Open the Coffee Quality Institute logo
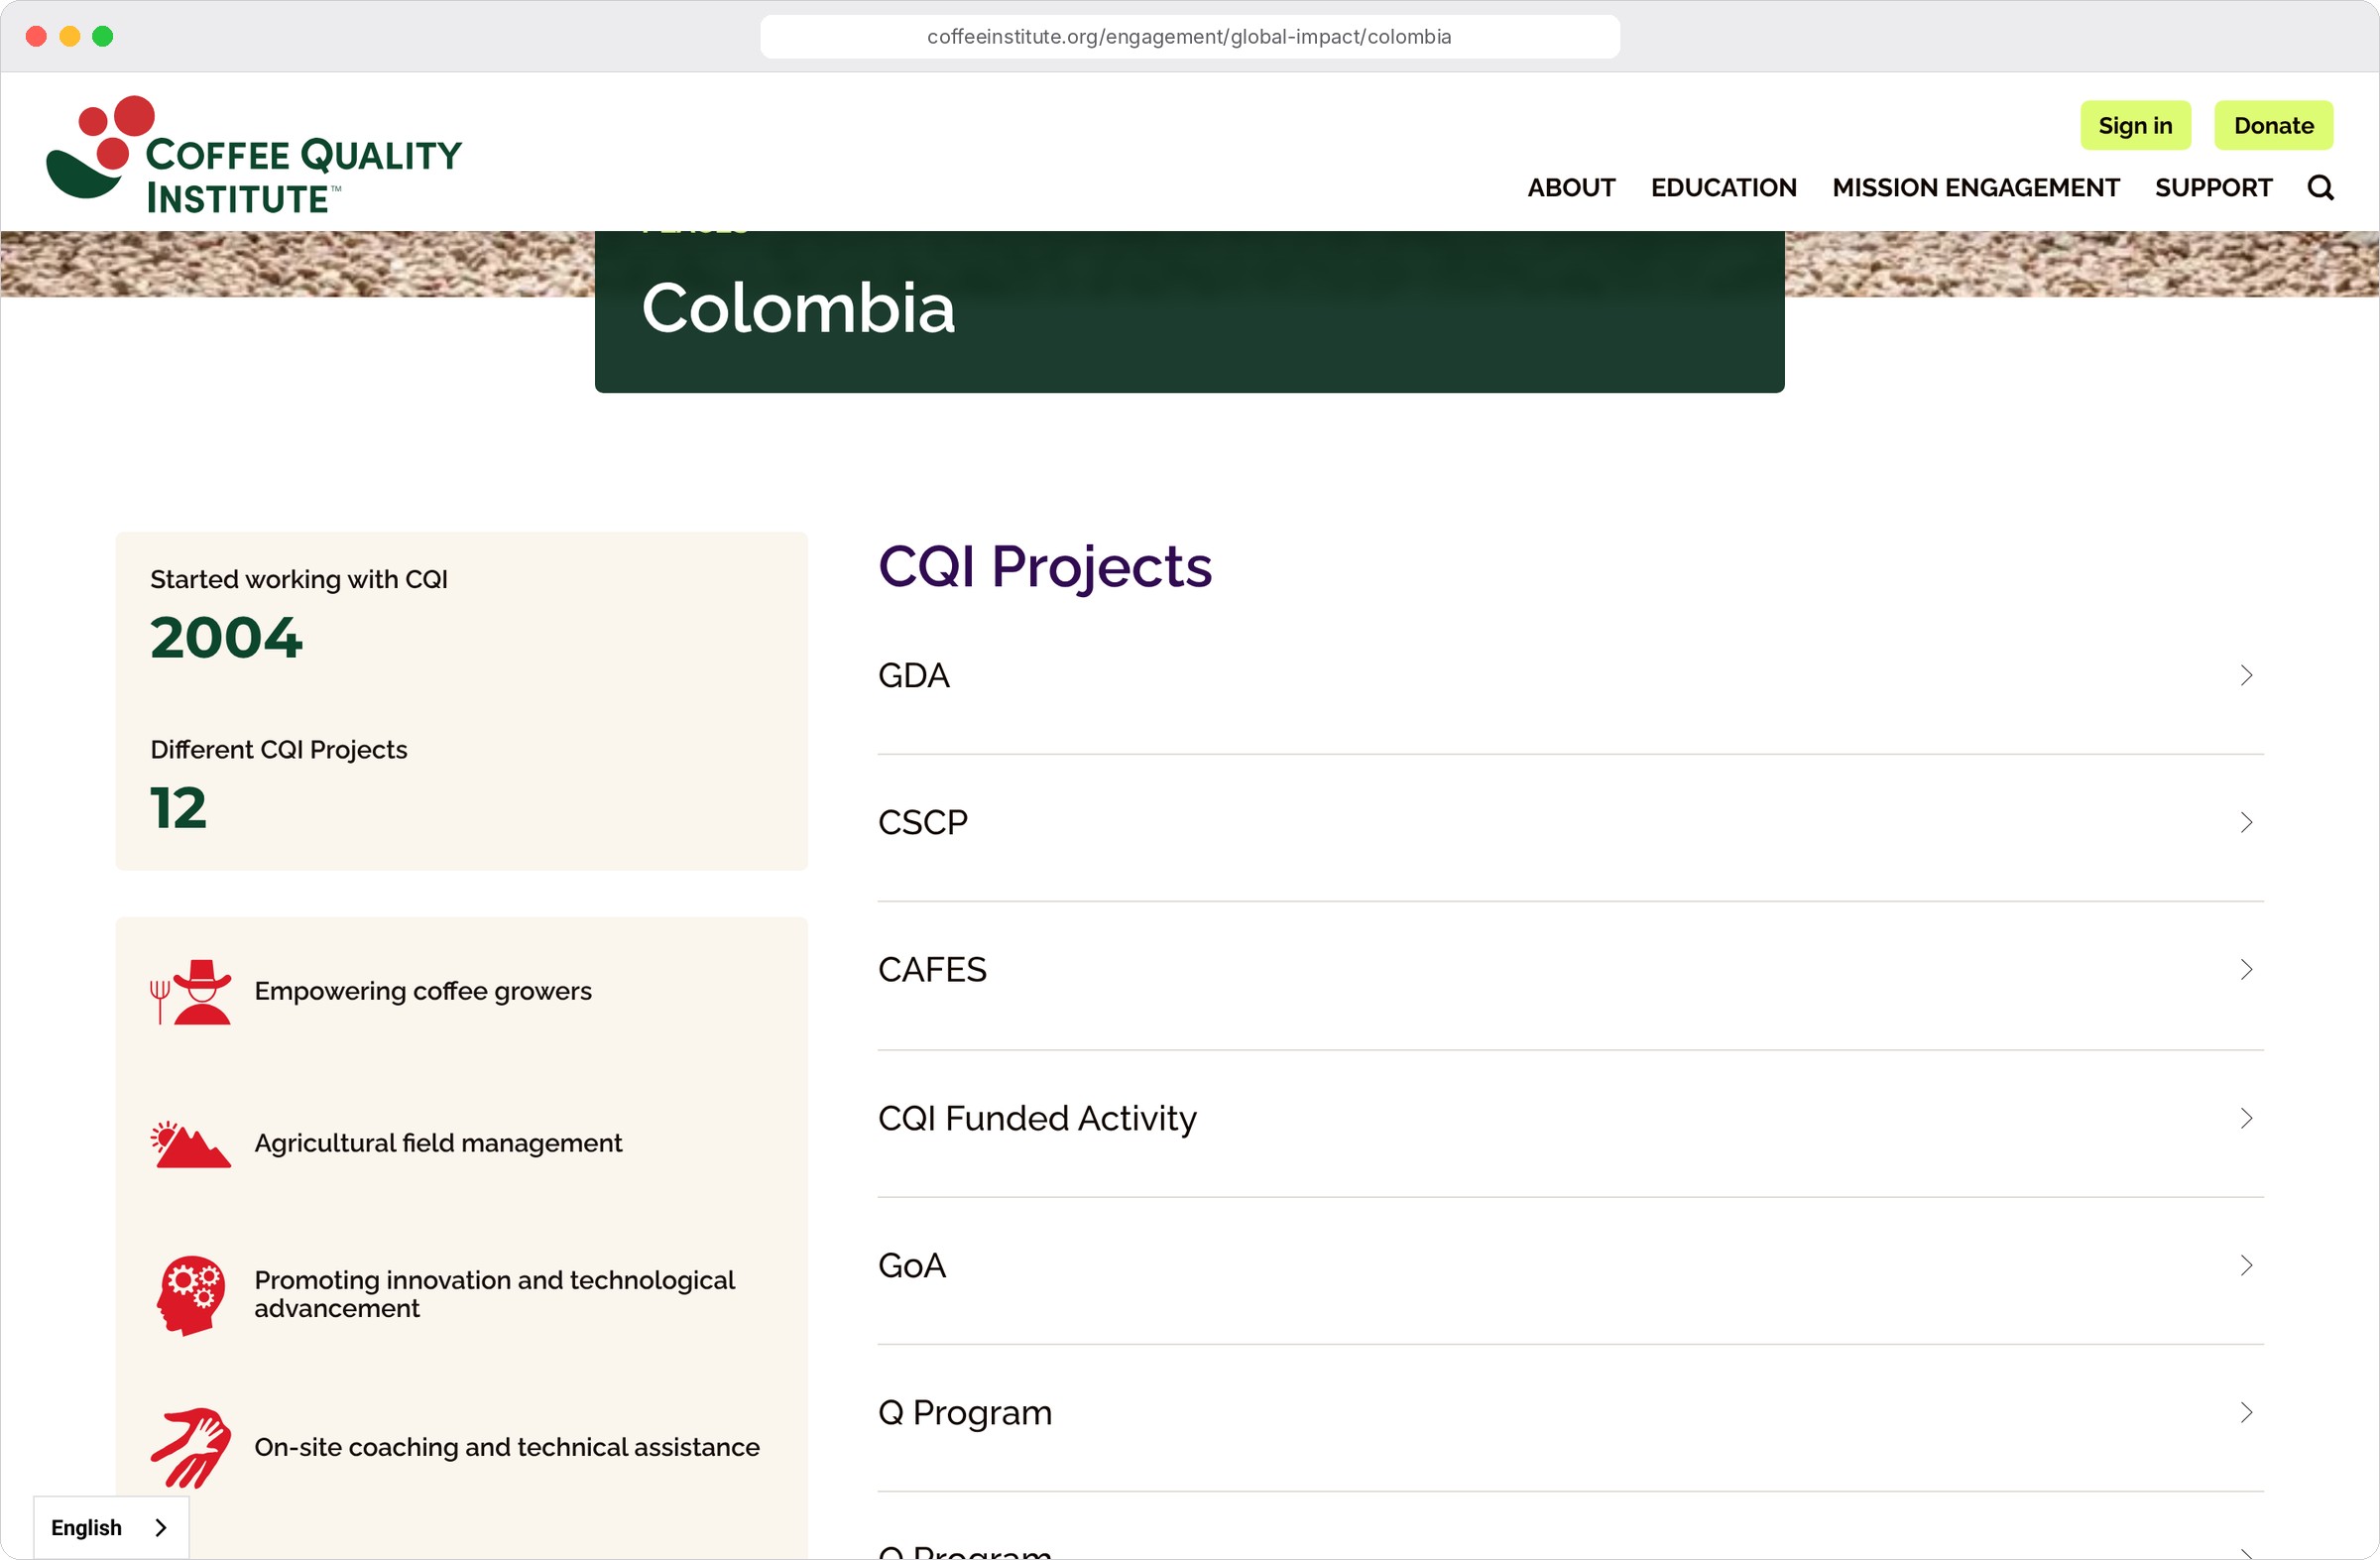 point(254,155)
